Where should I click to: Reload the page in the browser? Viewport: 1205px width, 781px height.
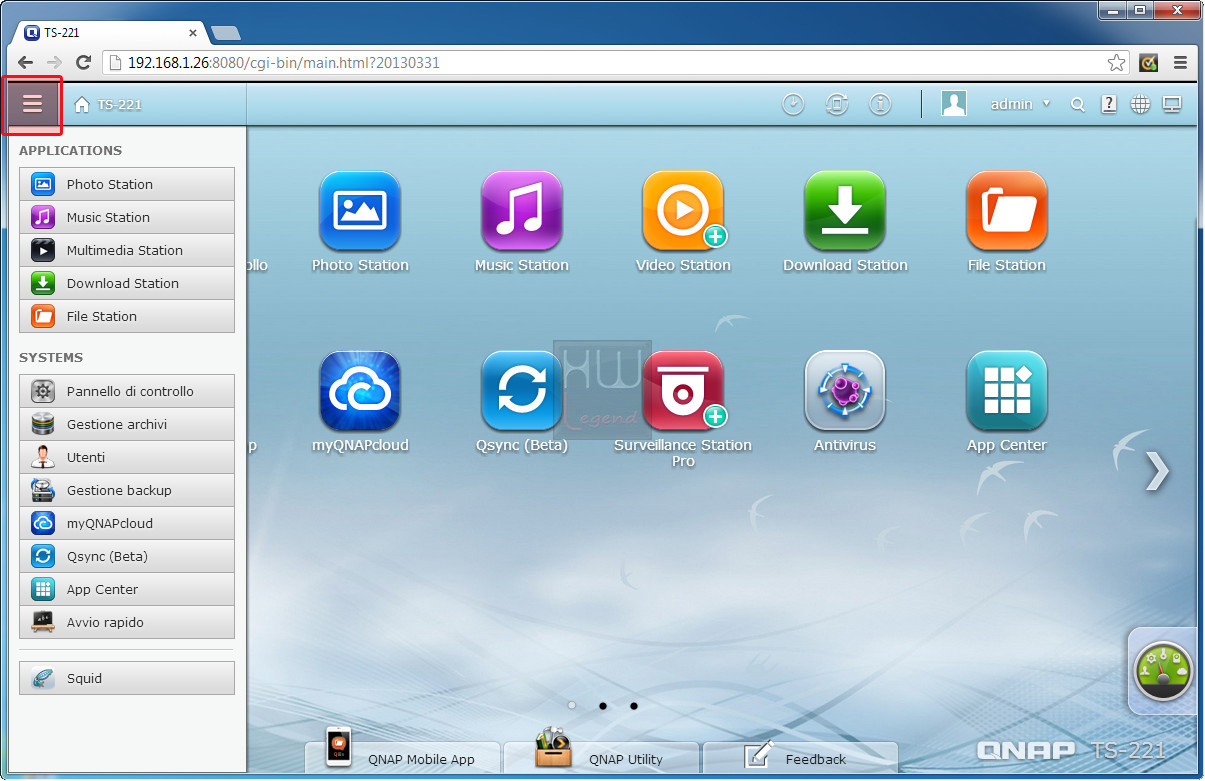[84, 62]
